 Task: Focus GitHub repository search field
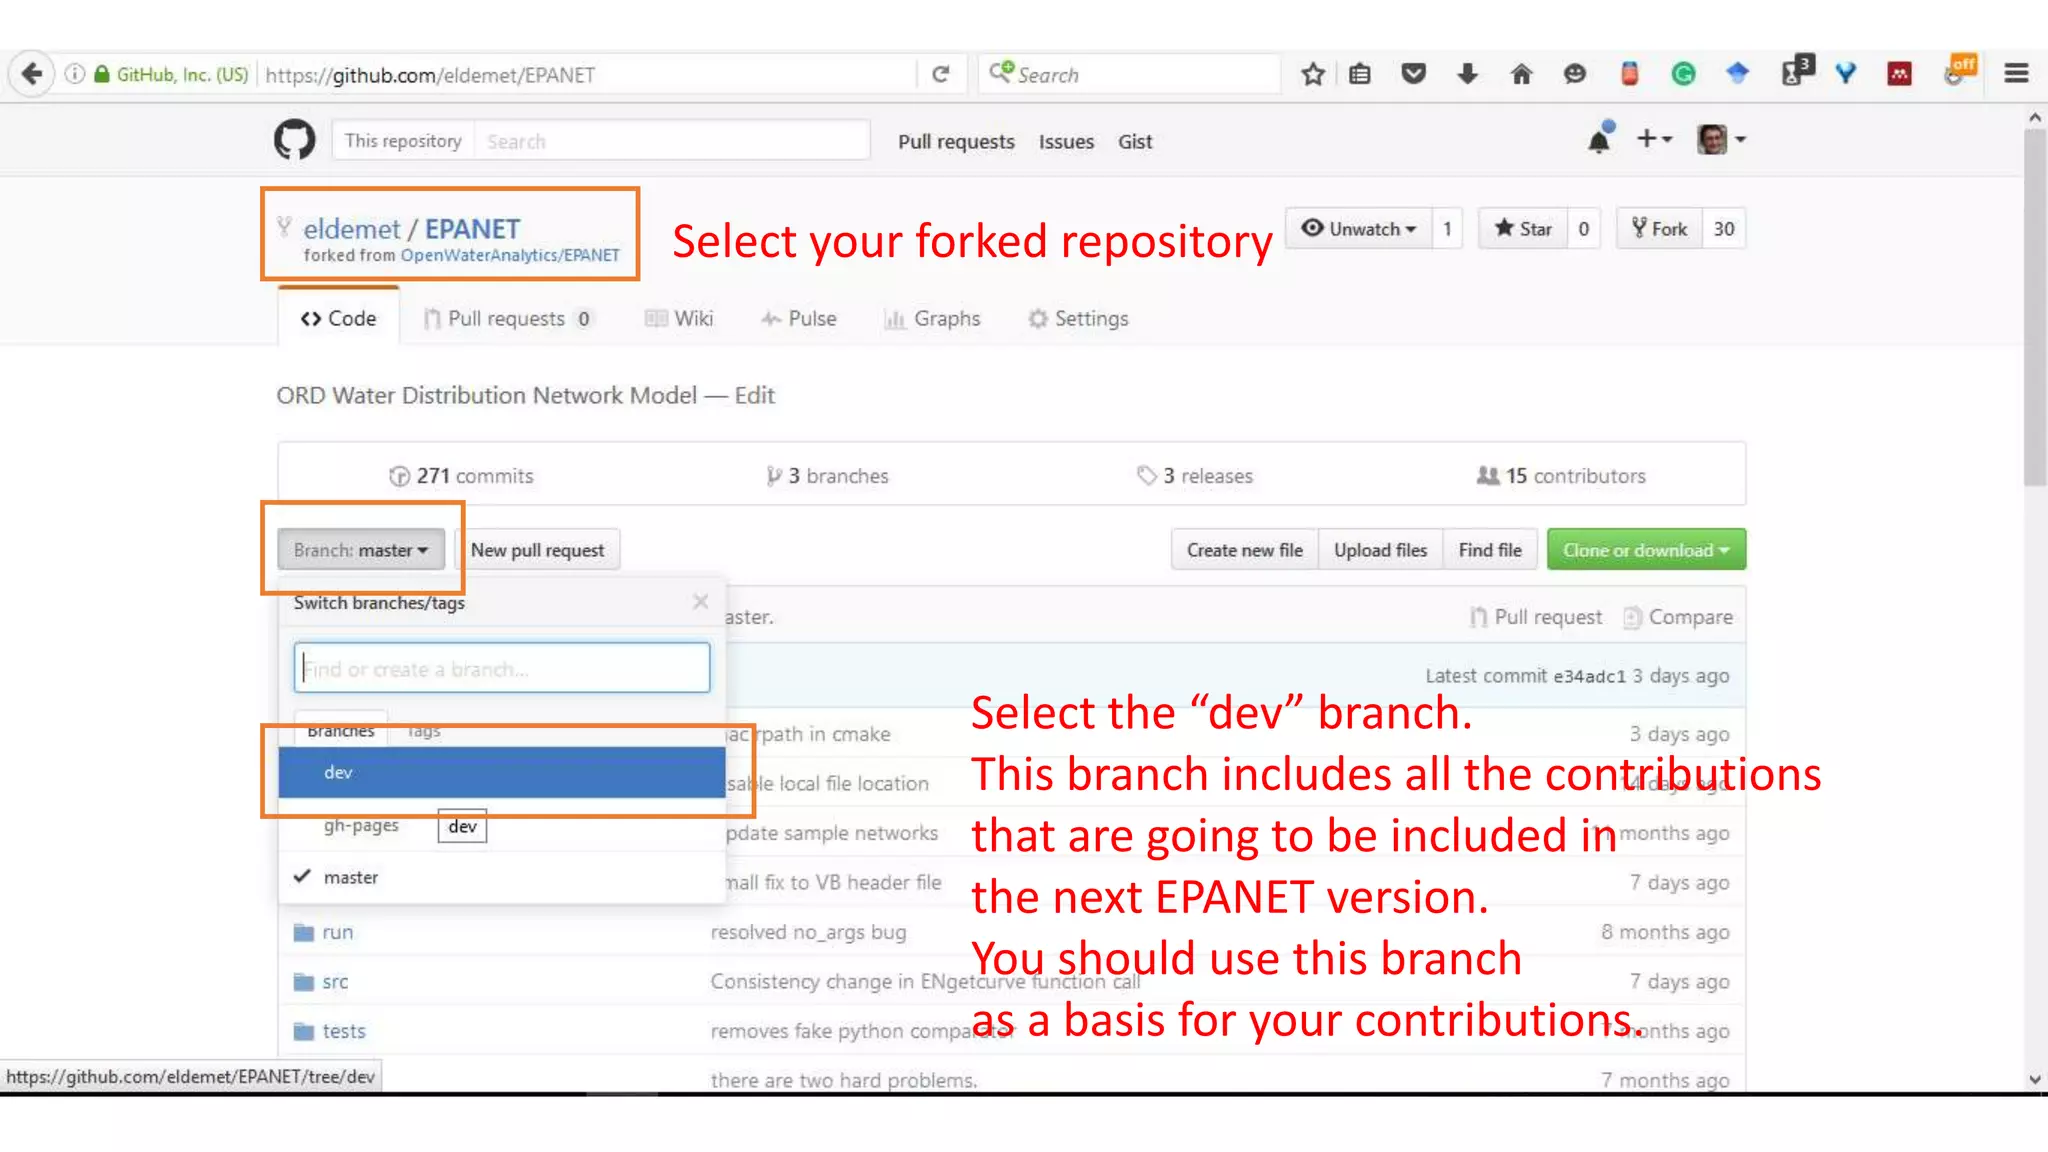[x=671, y=140]
